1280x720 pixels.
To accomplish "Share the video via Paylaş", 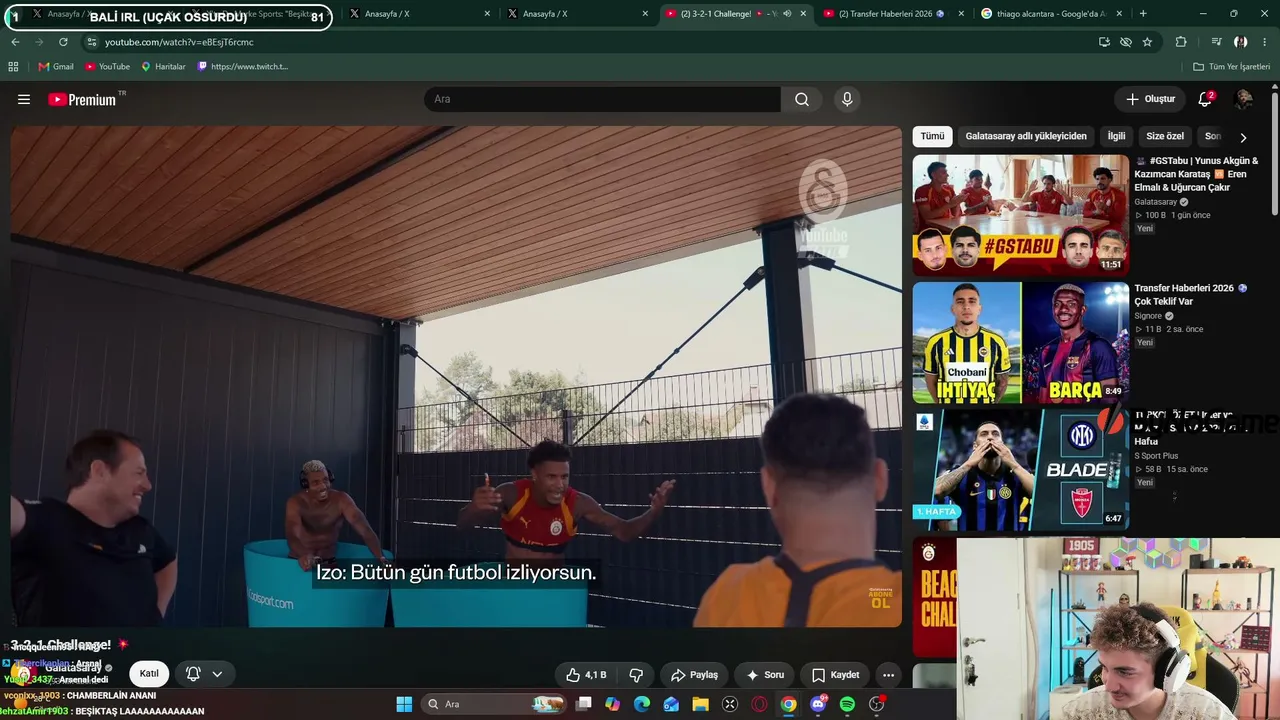I will [x=695, y=675].
